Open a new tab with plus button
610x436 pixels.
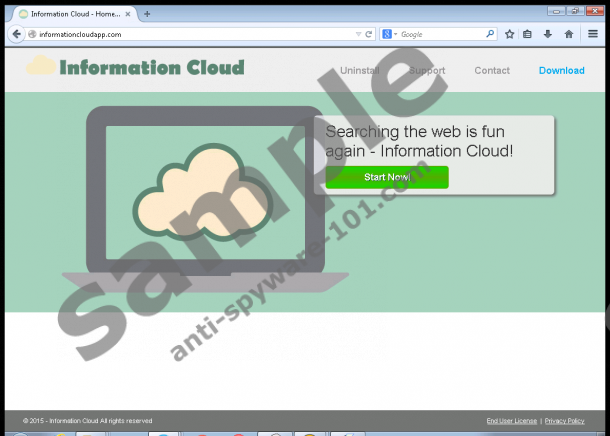[x=147, y=14]
